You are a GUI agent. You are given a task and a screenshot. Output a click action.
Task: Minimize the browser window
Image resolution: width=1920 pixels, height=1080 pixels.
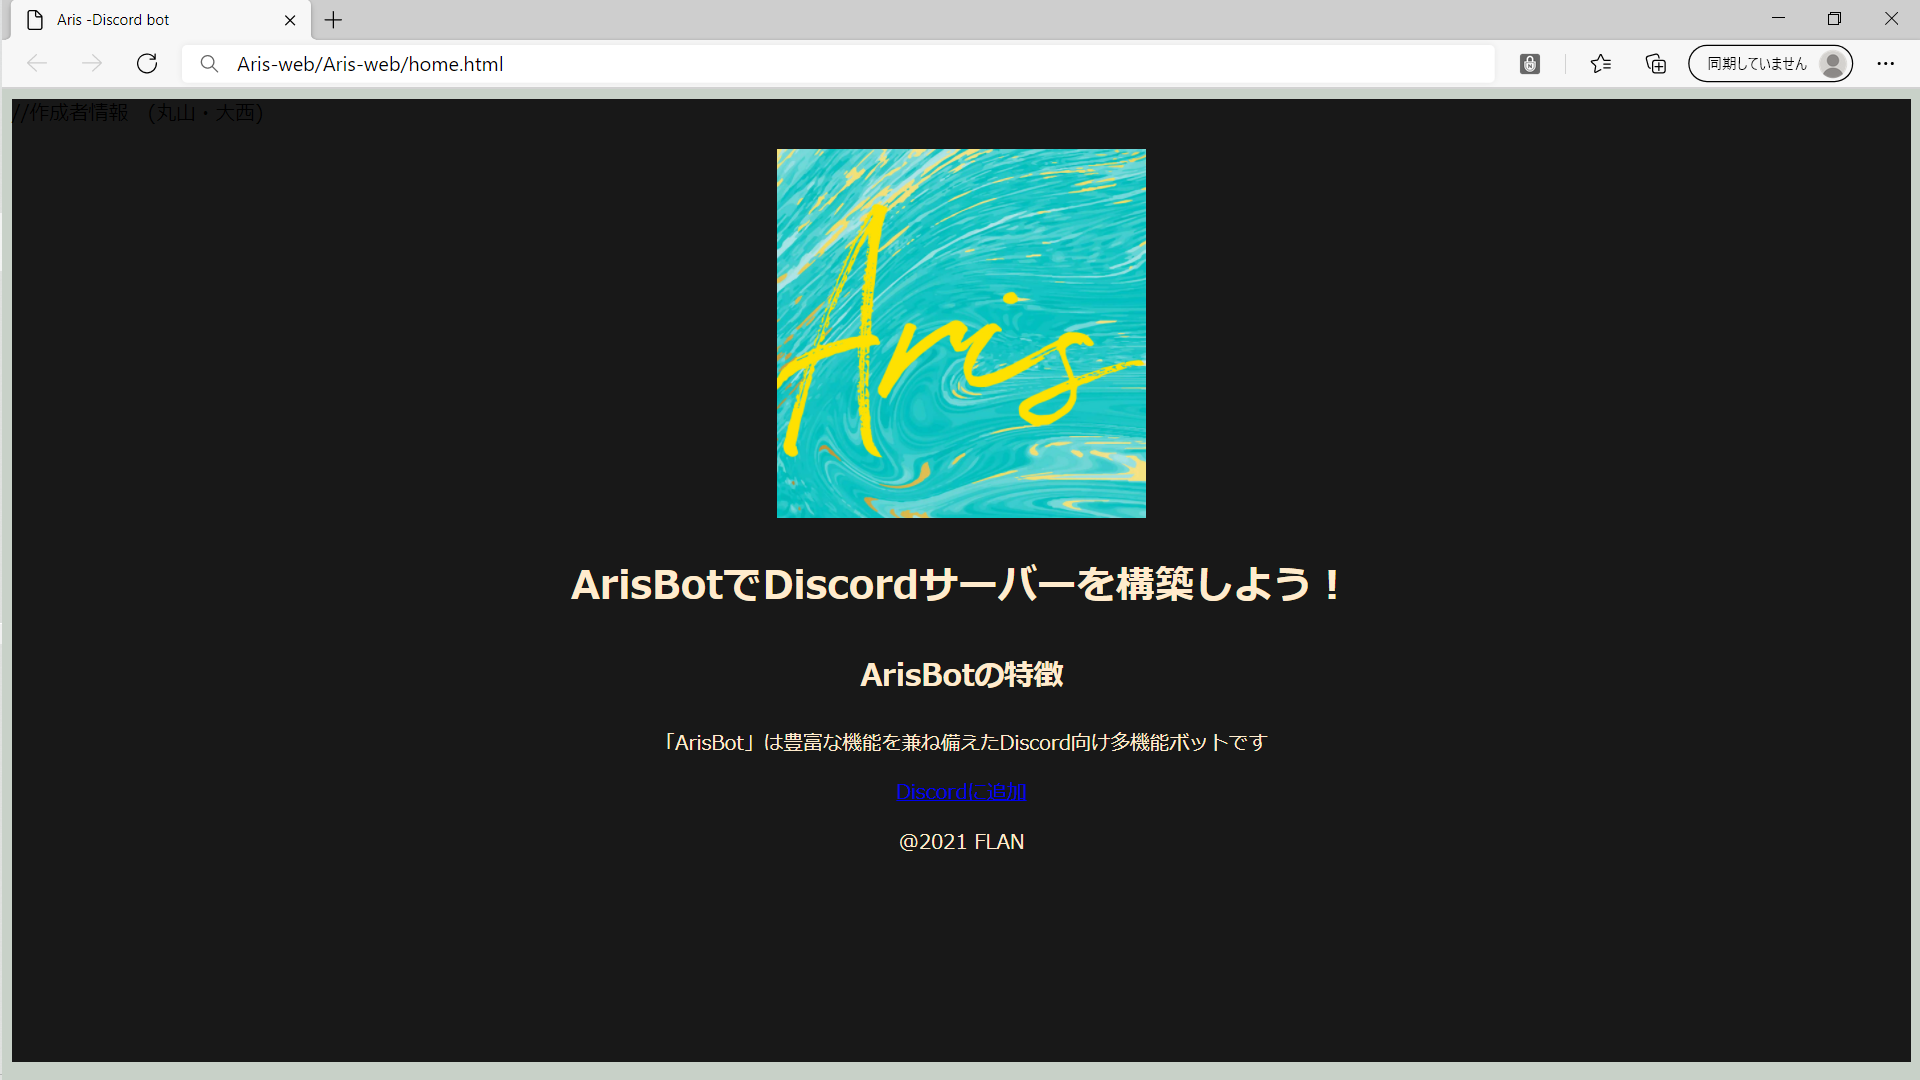(1778, 19)
